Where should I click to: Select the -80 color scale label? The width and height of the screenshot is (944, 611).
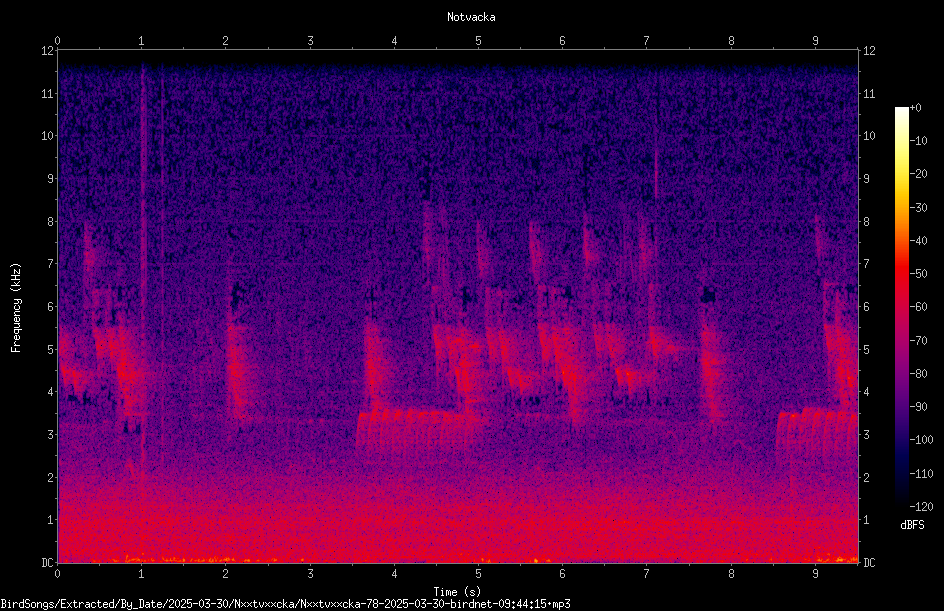(x=919, y=374)
